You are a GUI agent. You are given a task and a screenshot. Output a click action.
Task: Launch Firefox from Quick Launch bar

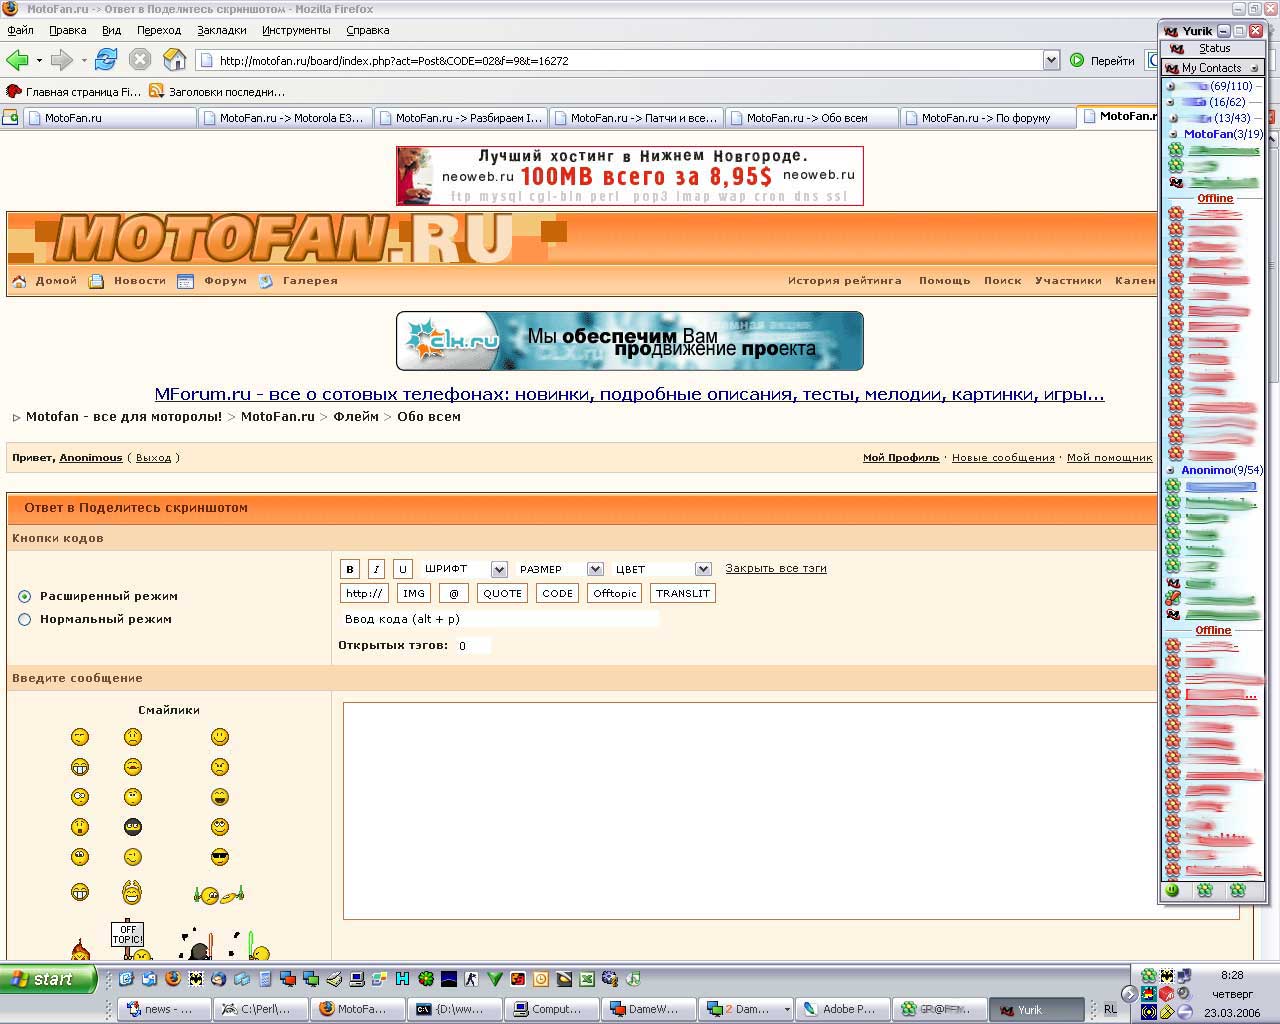(172, 979)
